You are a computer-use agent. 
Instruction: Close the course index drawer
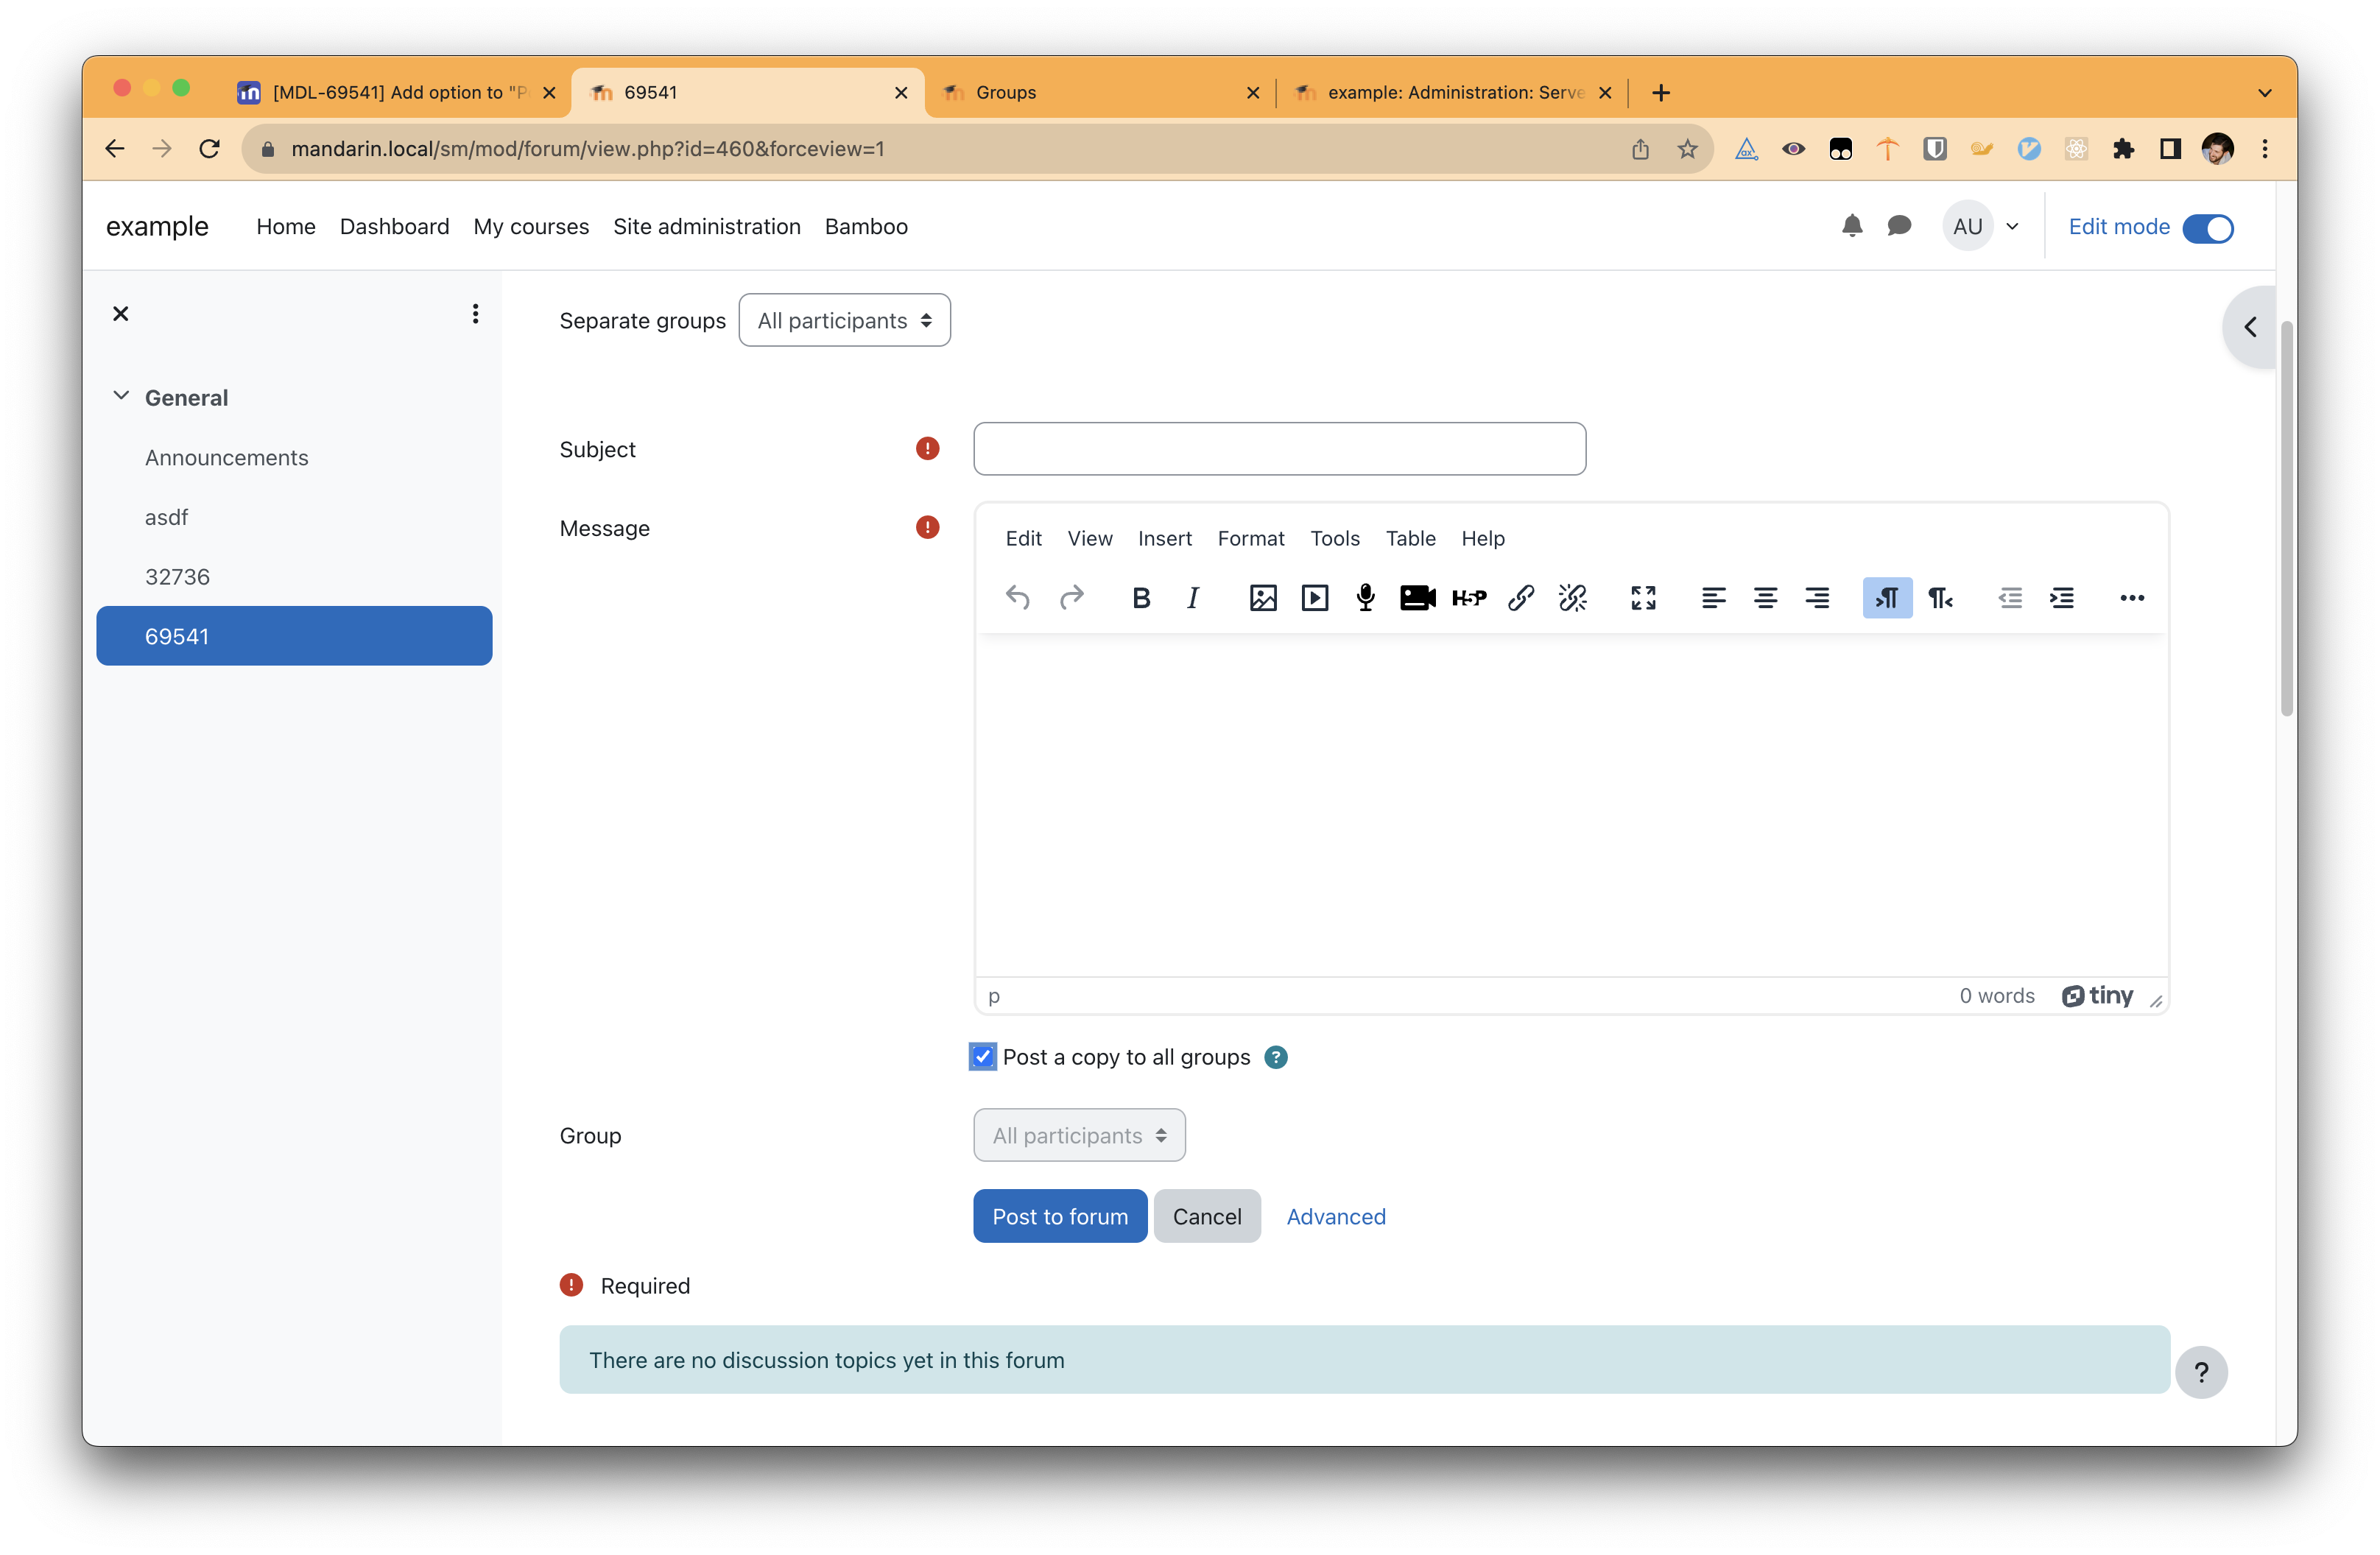click(x=121, y=314)
